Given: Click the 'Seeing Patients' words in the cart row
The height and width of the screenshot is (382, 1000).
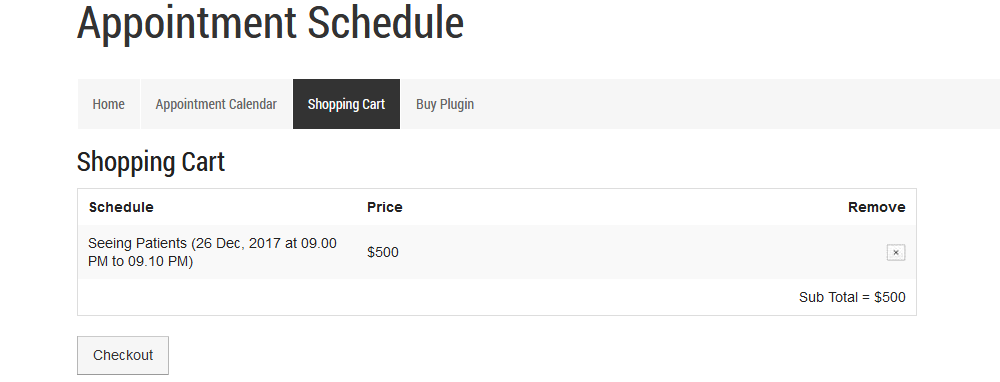Looking at the screenshot, I should coord(137,244).
